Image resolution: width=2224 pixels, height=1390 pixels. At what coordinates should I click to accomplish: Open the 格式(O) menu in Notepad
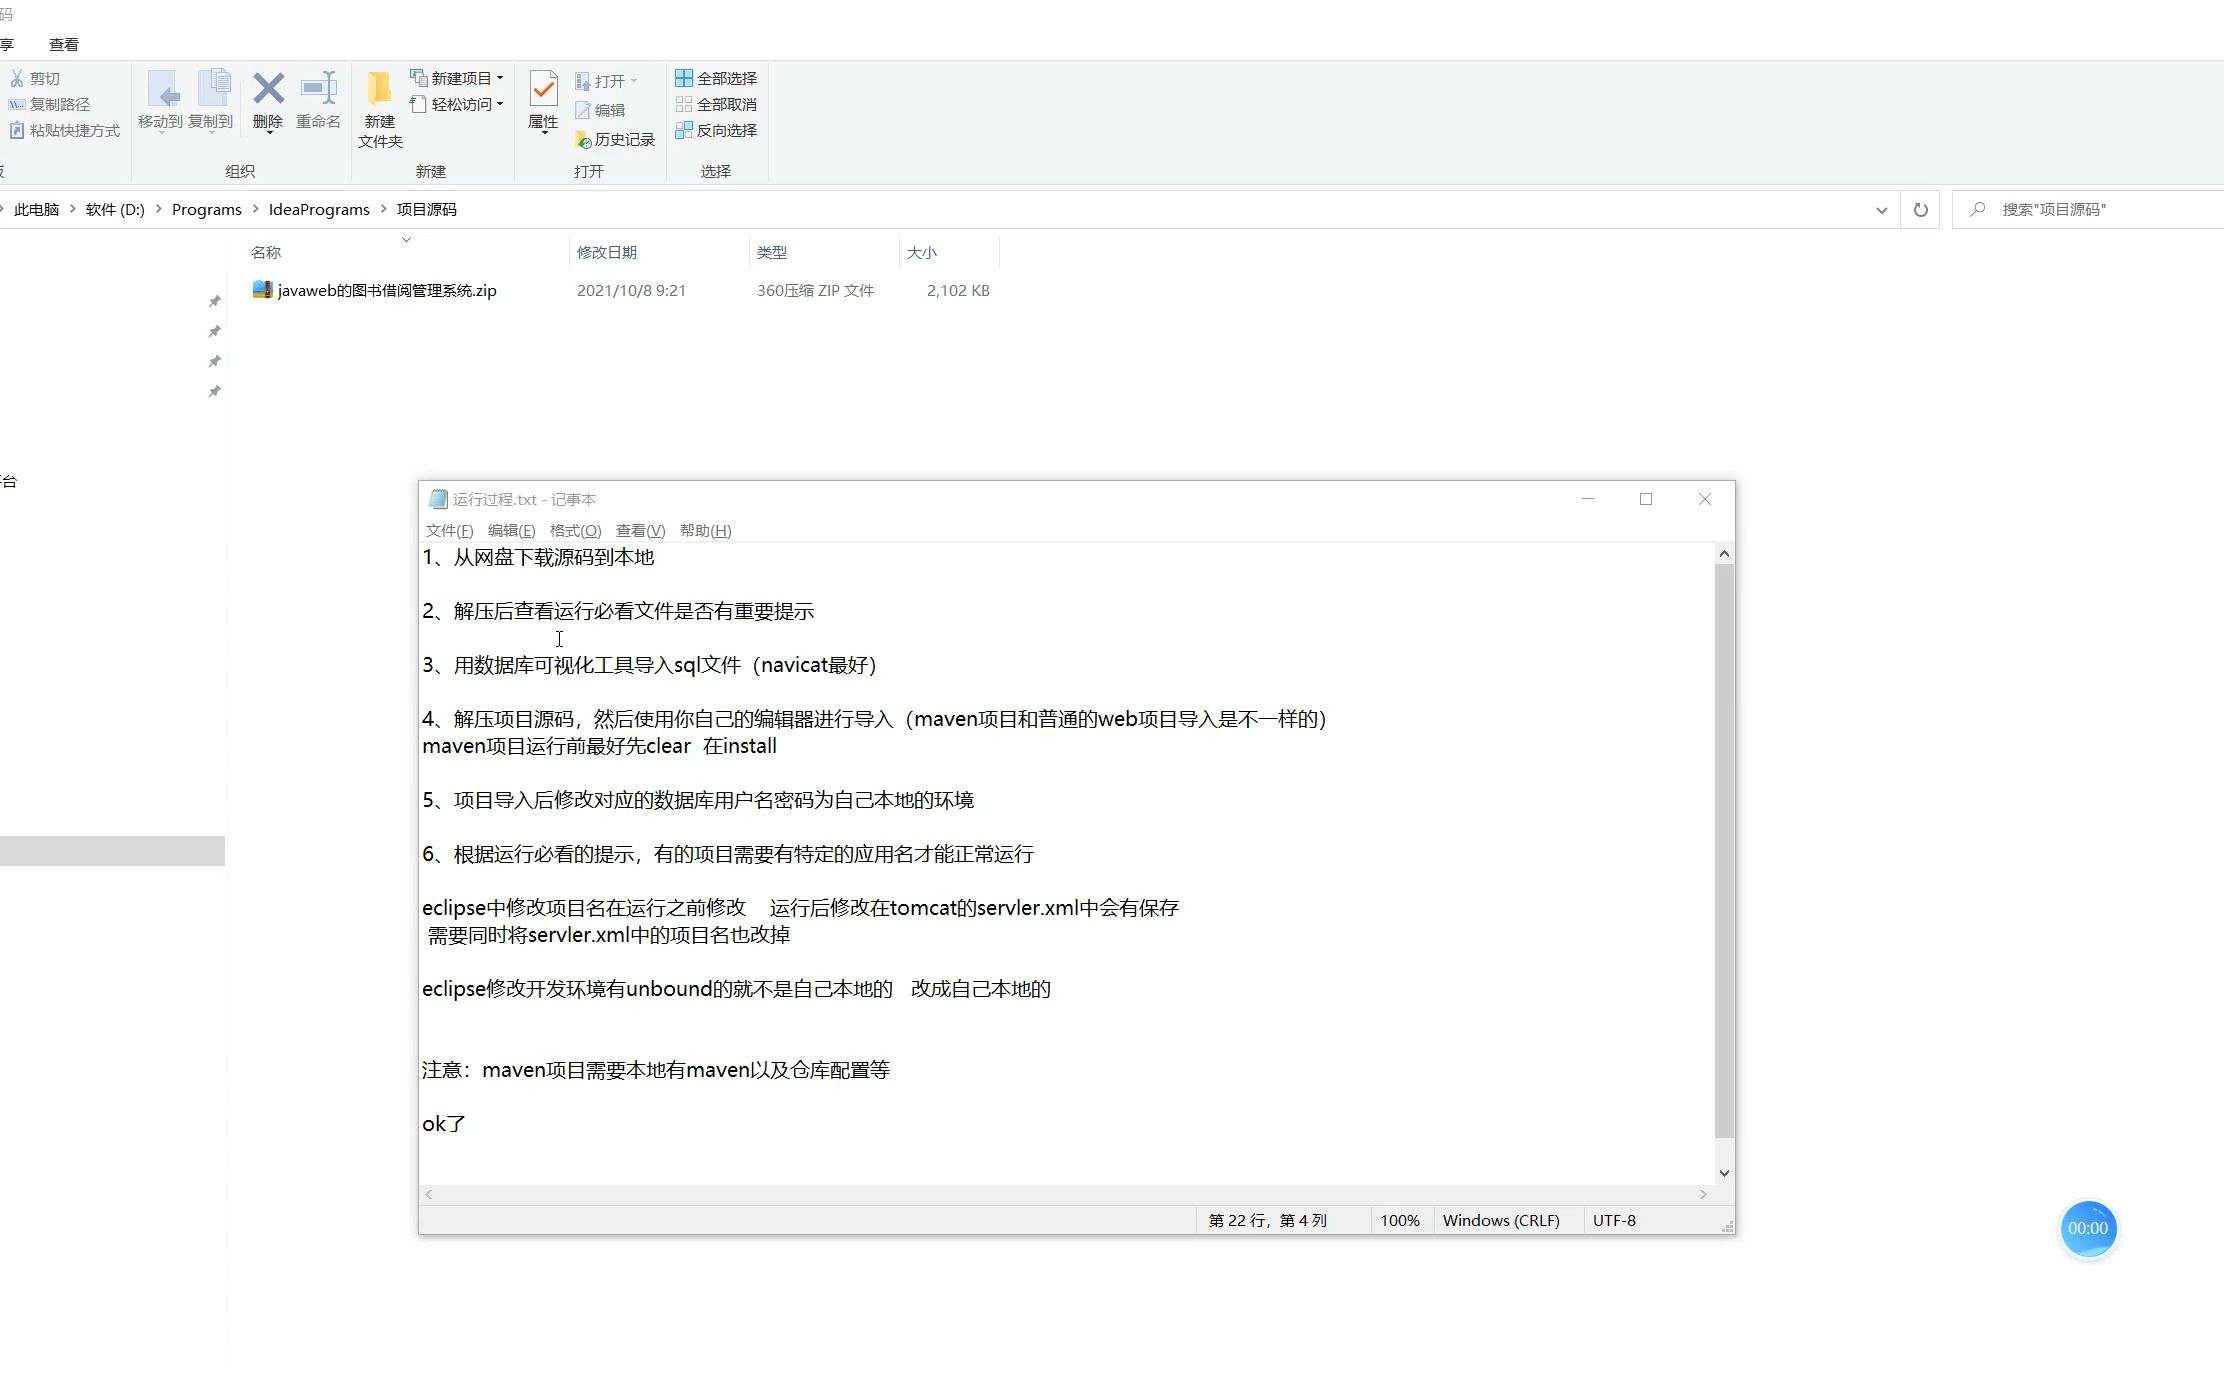[574, 531]
